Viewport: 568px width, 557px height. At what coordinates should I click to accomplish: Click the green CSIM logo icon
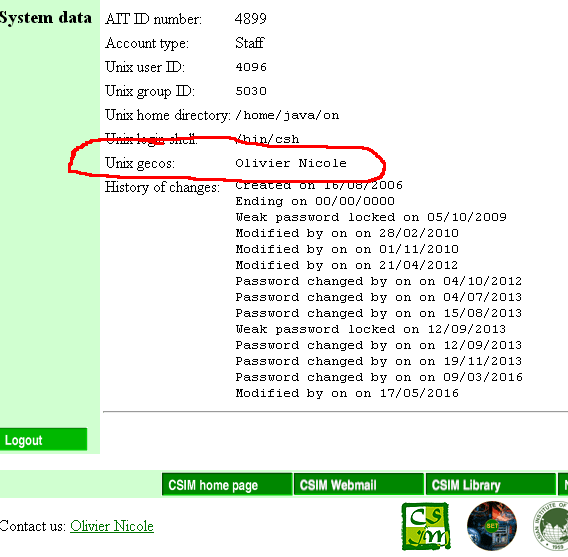pyautogui.click(x=426, y=527)
